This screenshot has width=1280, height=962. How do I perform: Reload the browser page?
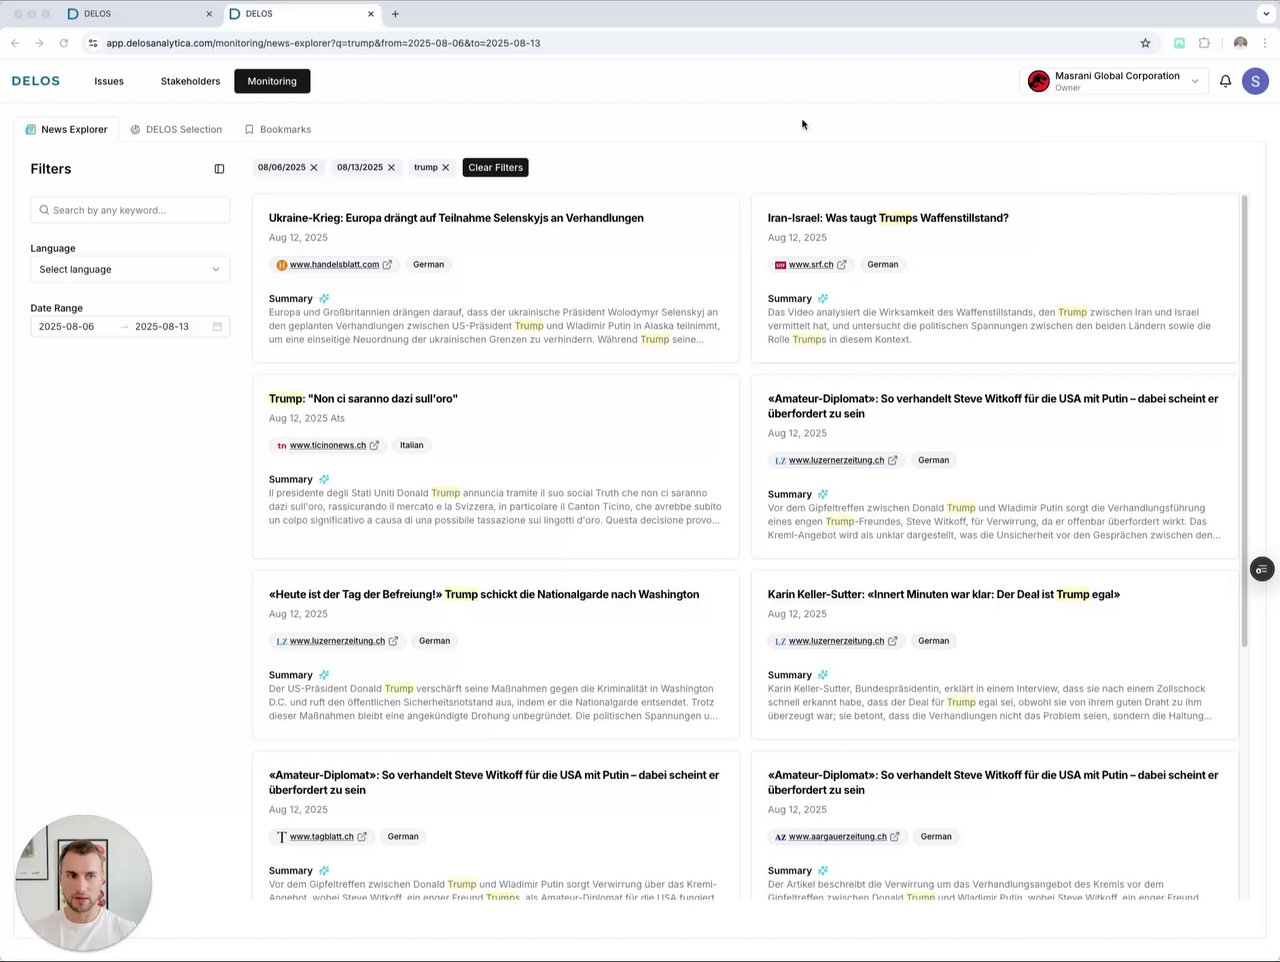[x=64, y=43]
